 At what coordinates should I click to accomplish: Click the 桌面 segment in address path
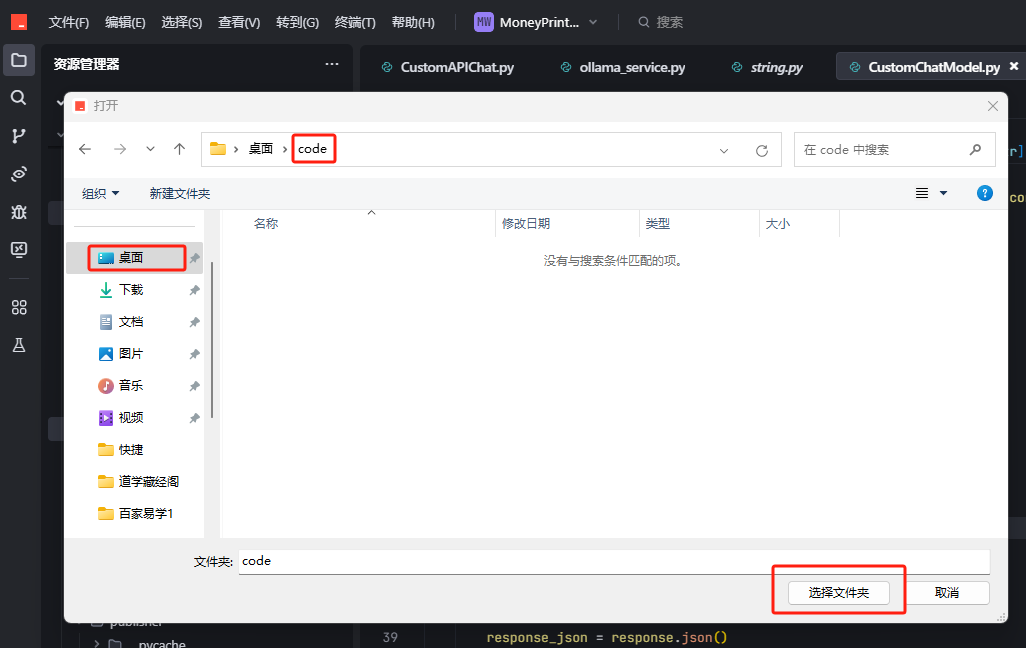pos(260,149)
